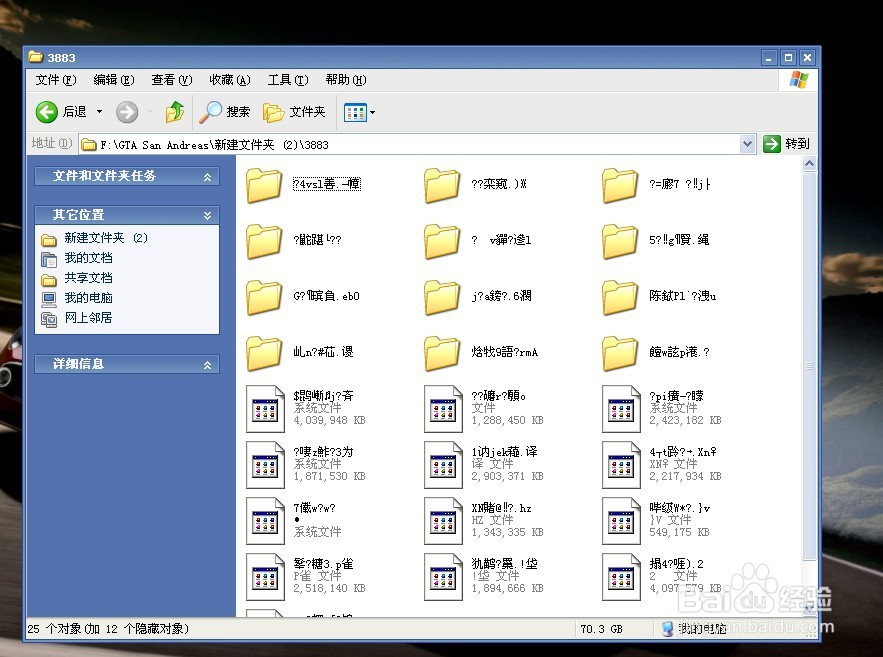Click the Up one level folder icon
Image resolution: width=883 pixels, height=657 pixels.
[174, 111]
